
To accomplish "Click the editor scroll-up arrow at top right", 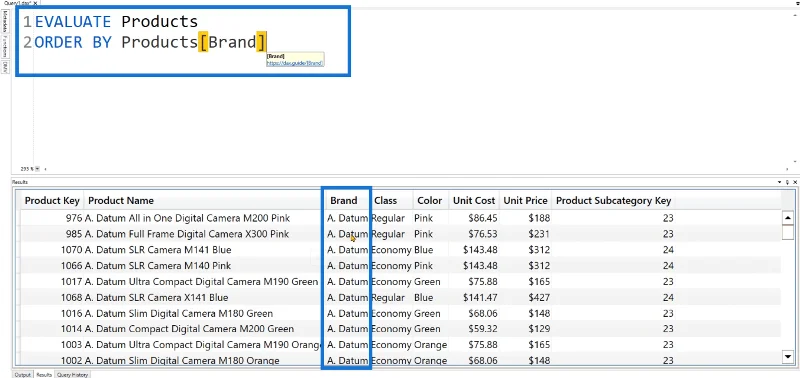I will (x=794, y=14).
